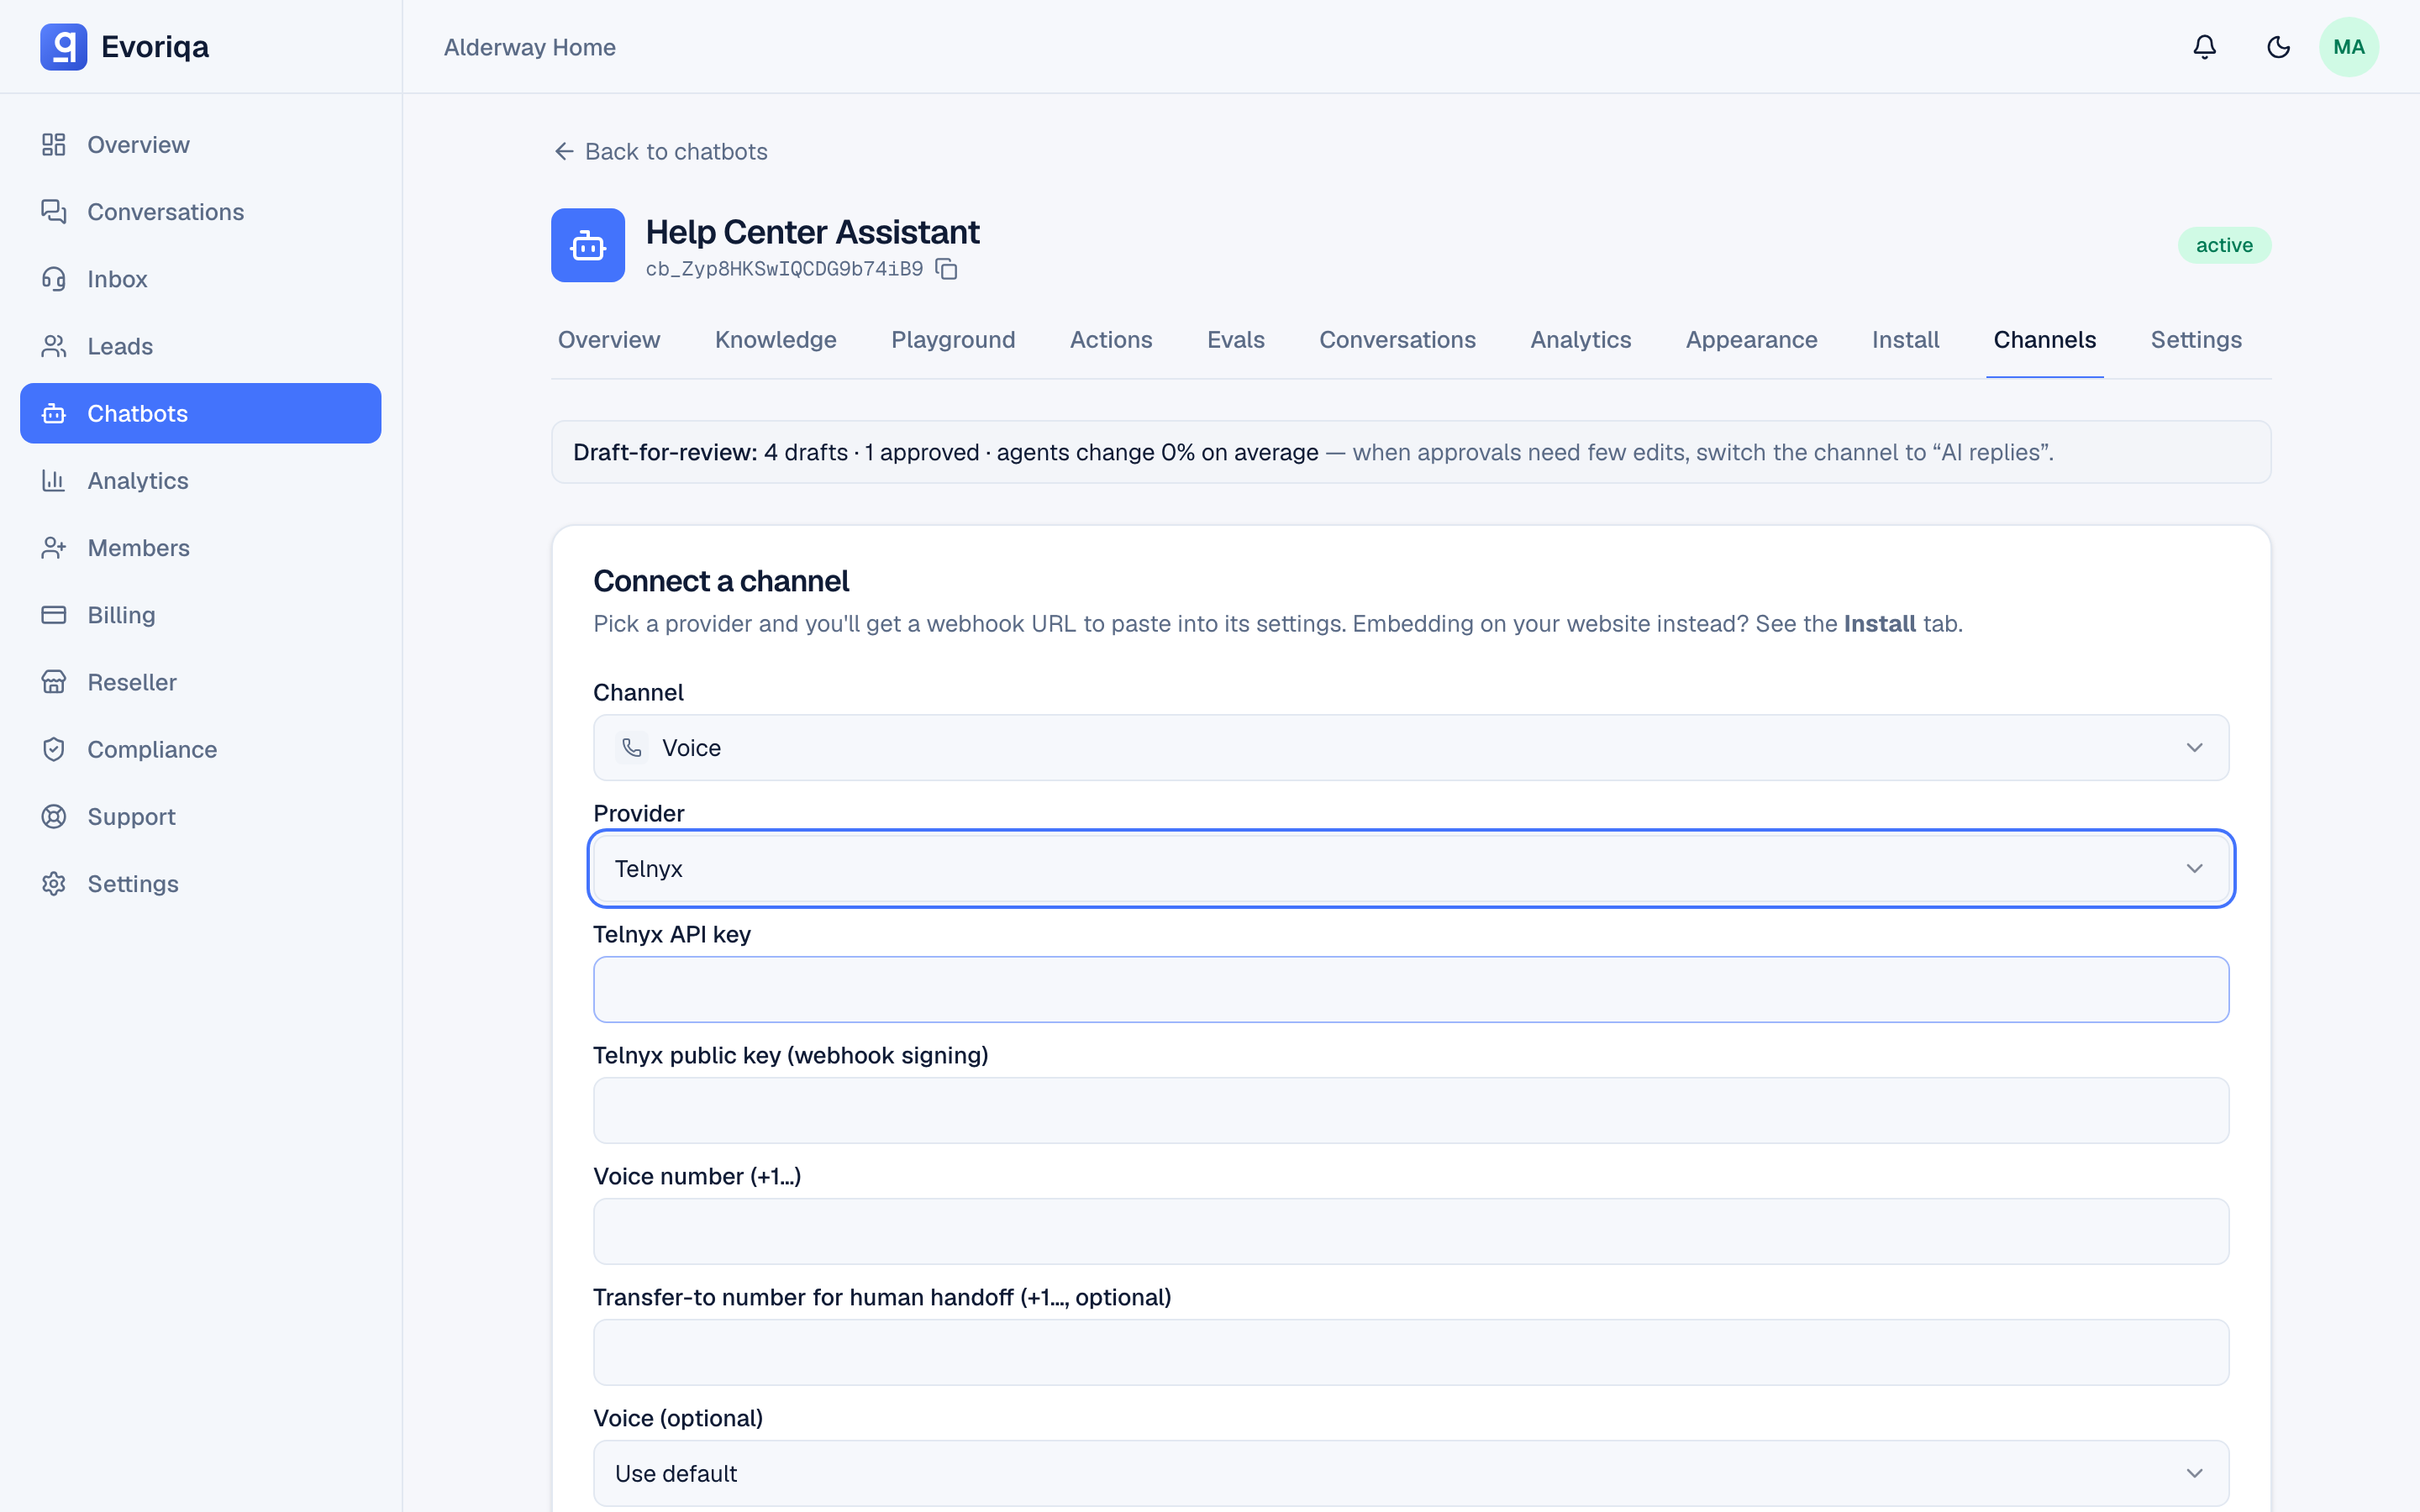The width and height of the screenshot is (2420, 1512).
Task: Focus the Telnyx API key field
Action: (1411, 990)
